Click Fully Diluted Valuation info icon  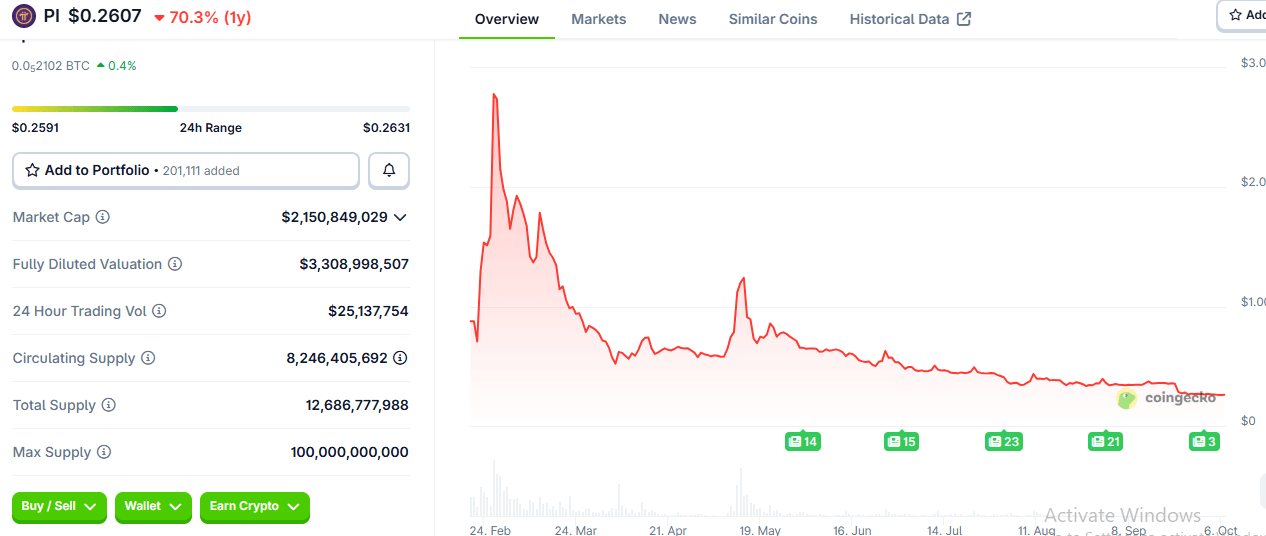point(175,264)
